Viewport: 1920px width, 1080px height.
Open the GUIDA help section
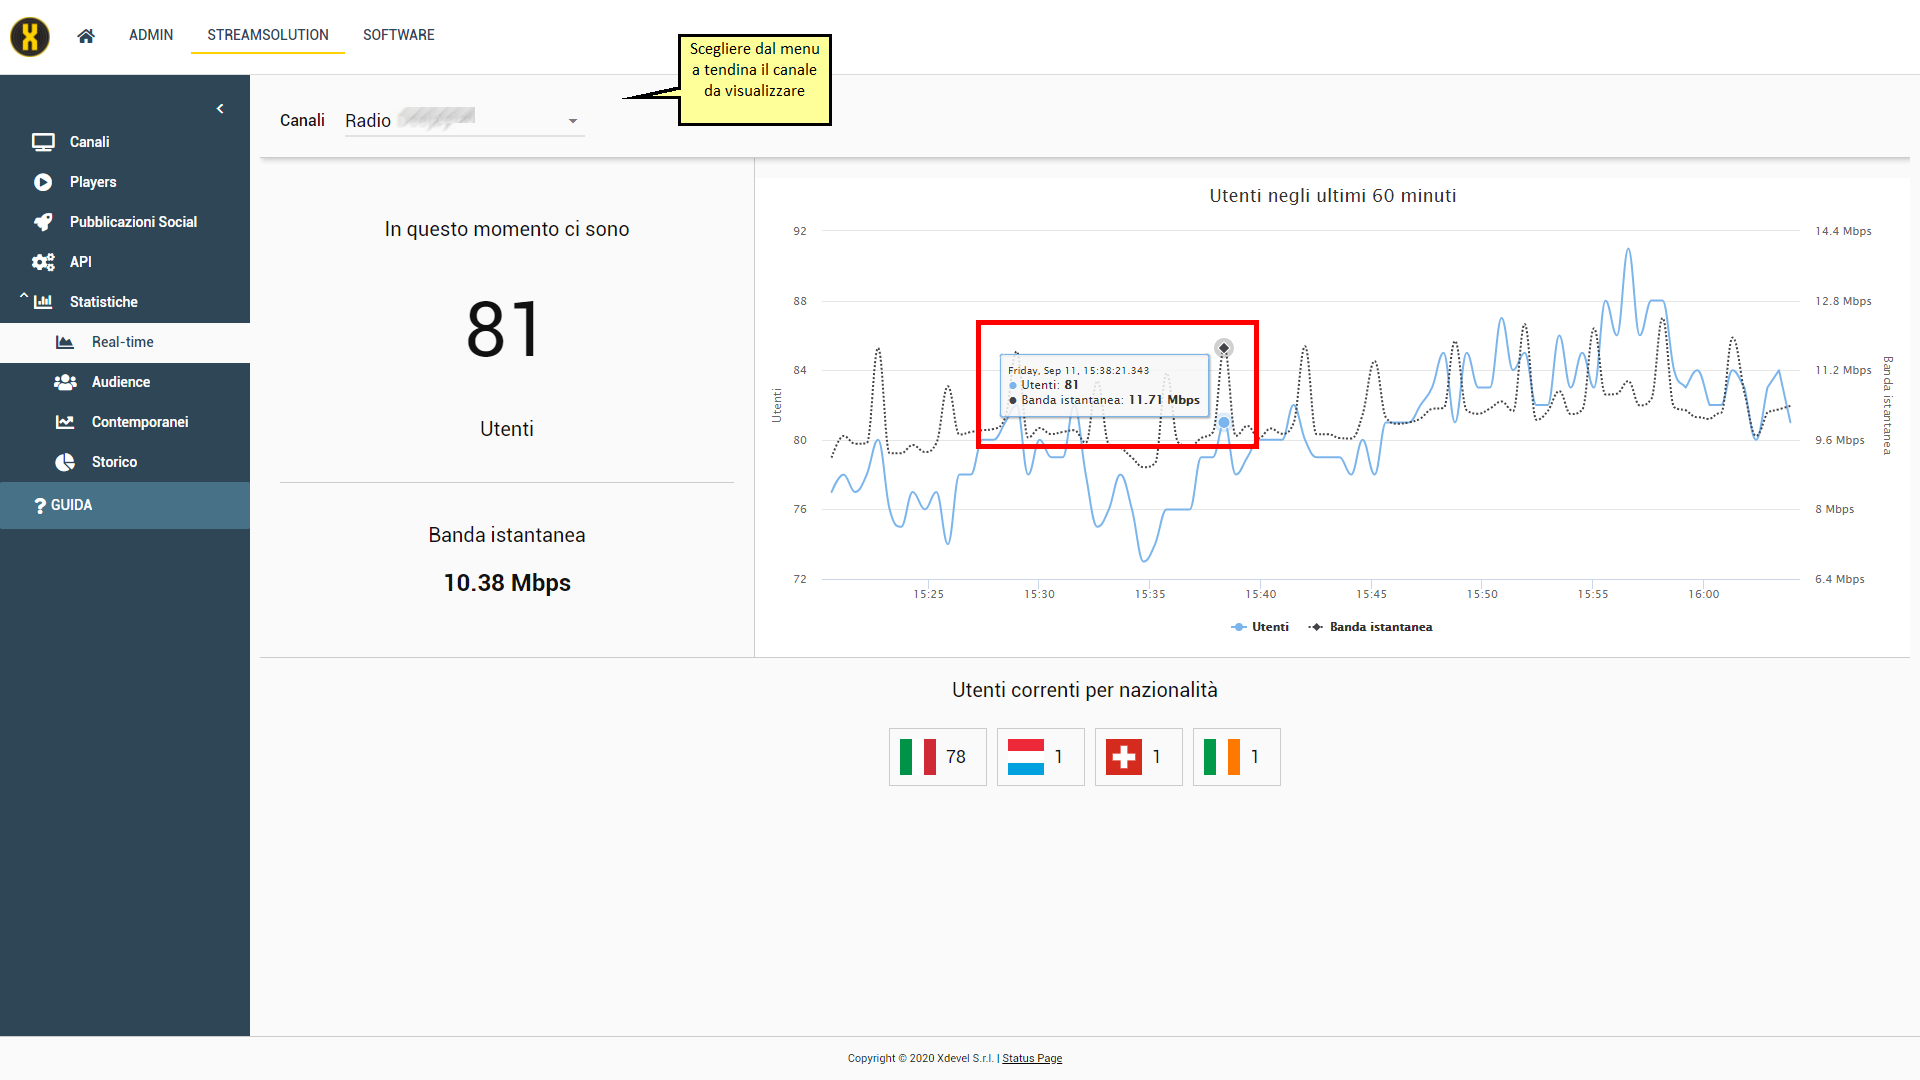[70, 505]
